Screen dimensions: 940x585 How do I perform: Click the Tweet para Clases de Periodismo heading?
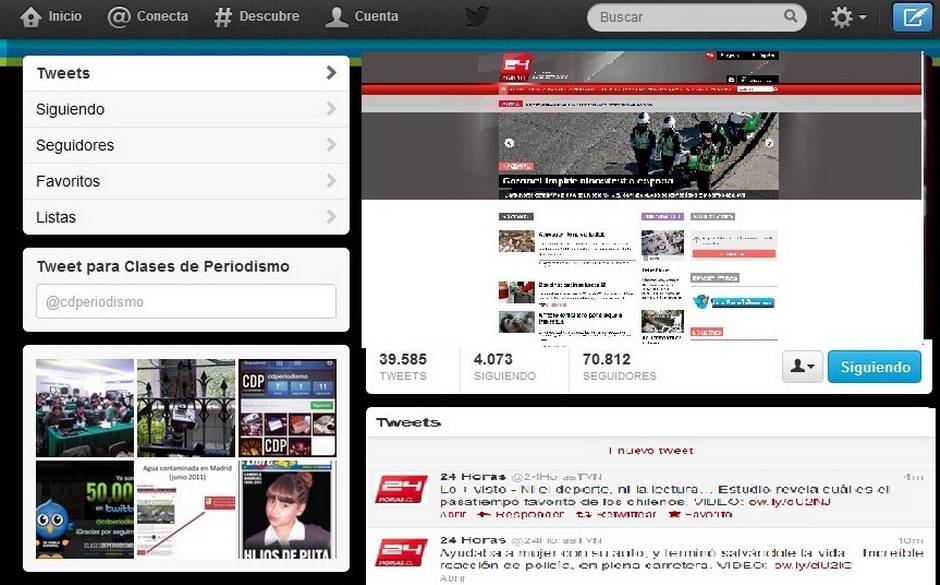click(163, 267)
